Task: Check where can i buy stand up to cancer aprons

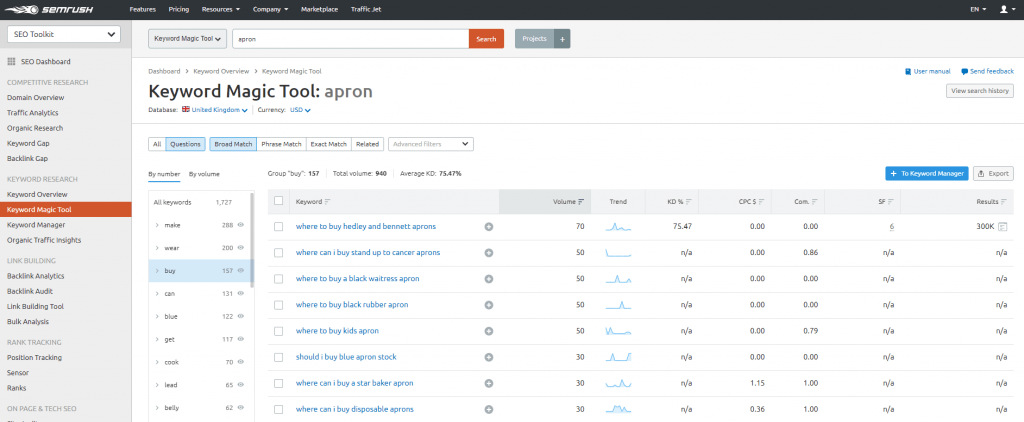Action: pos(279,253)
